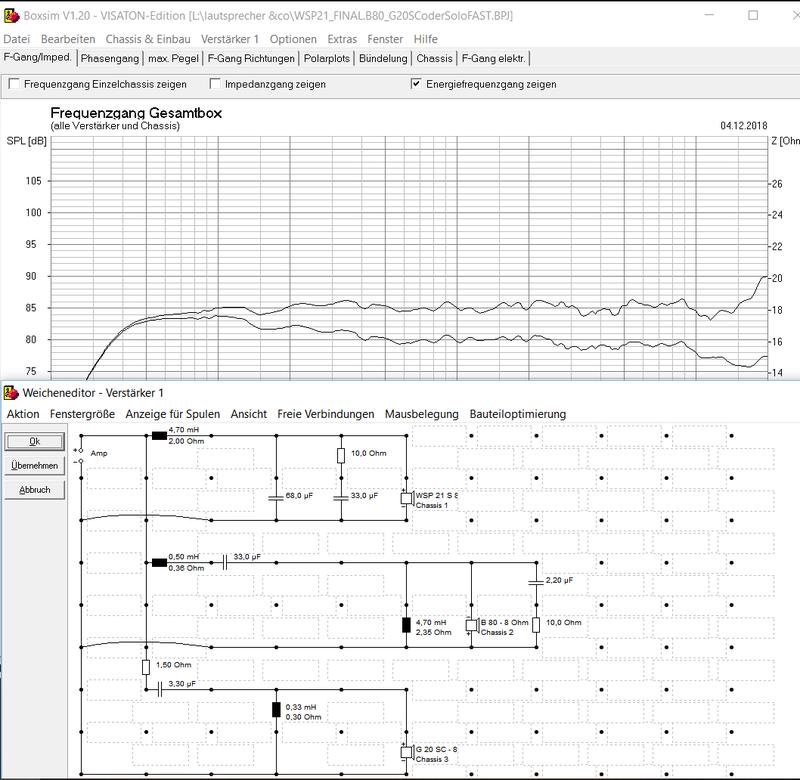The height and width of the screenshot is (780, 800).
Task: Enable Frequenzgang Einzelchassis zeigen checkbox
Action: click(14, 85)
